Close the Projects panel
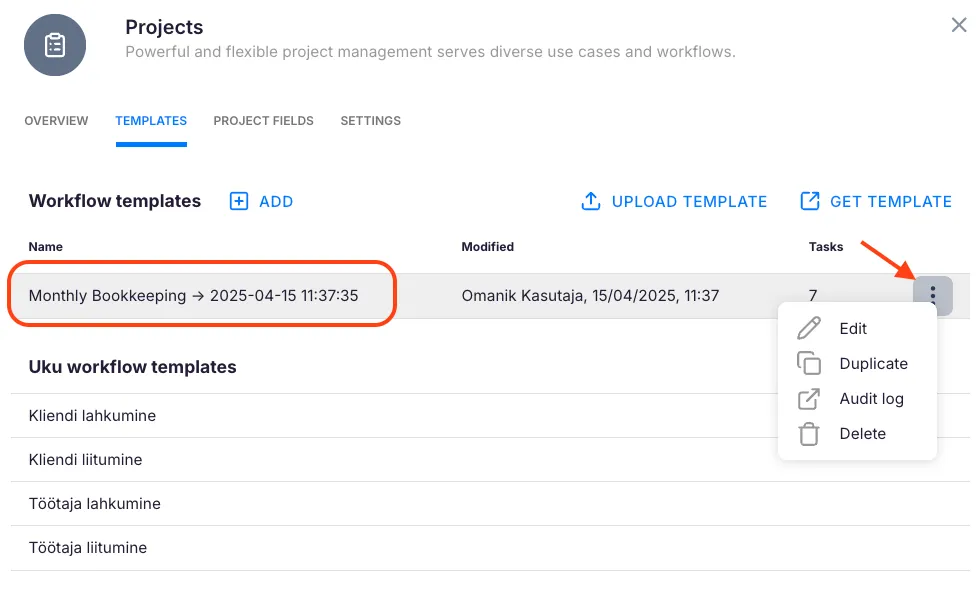 [x=958, y=25]
